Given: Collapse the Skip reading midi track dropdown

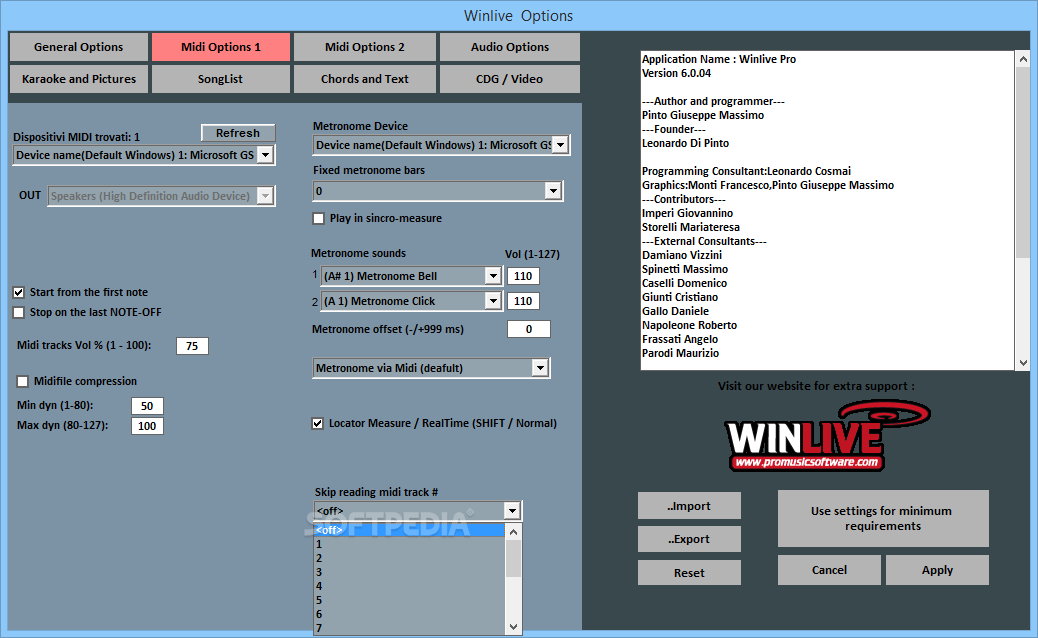Looking at the screenshot, I should [512, 511].
